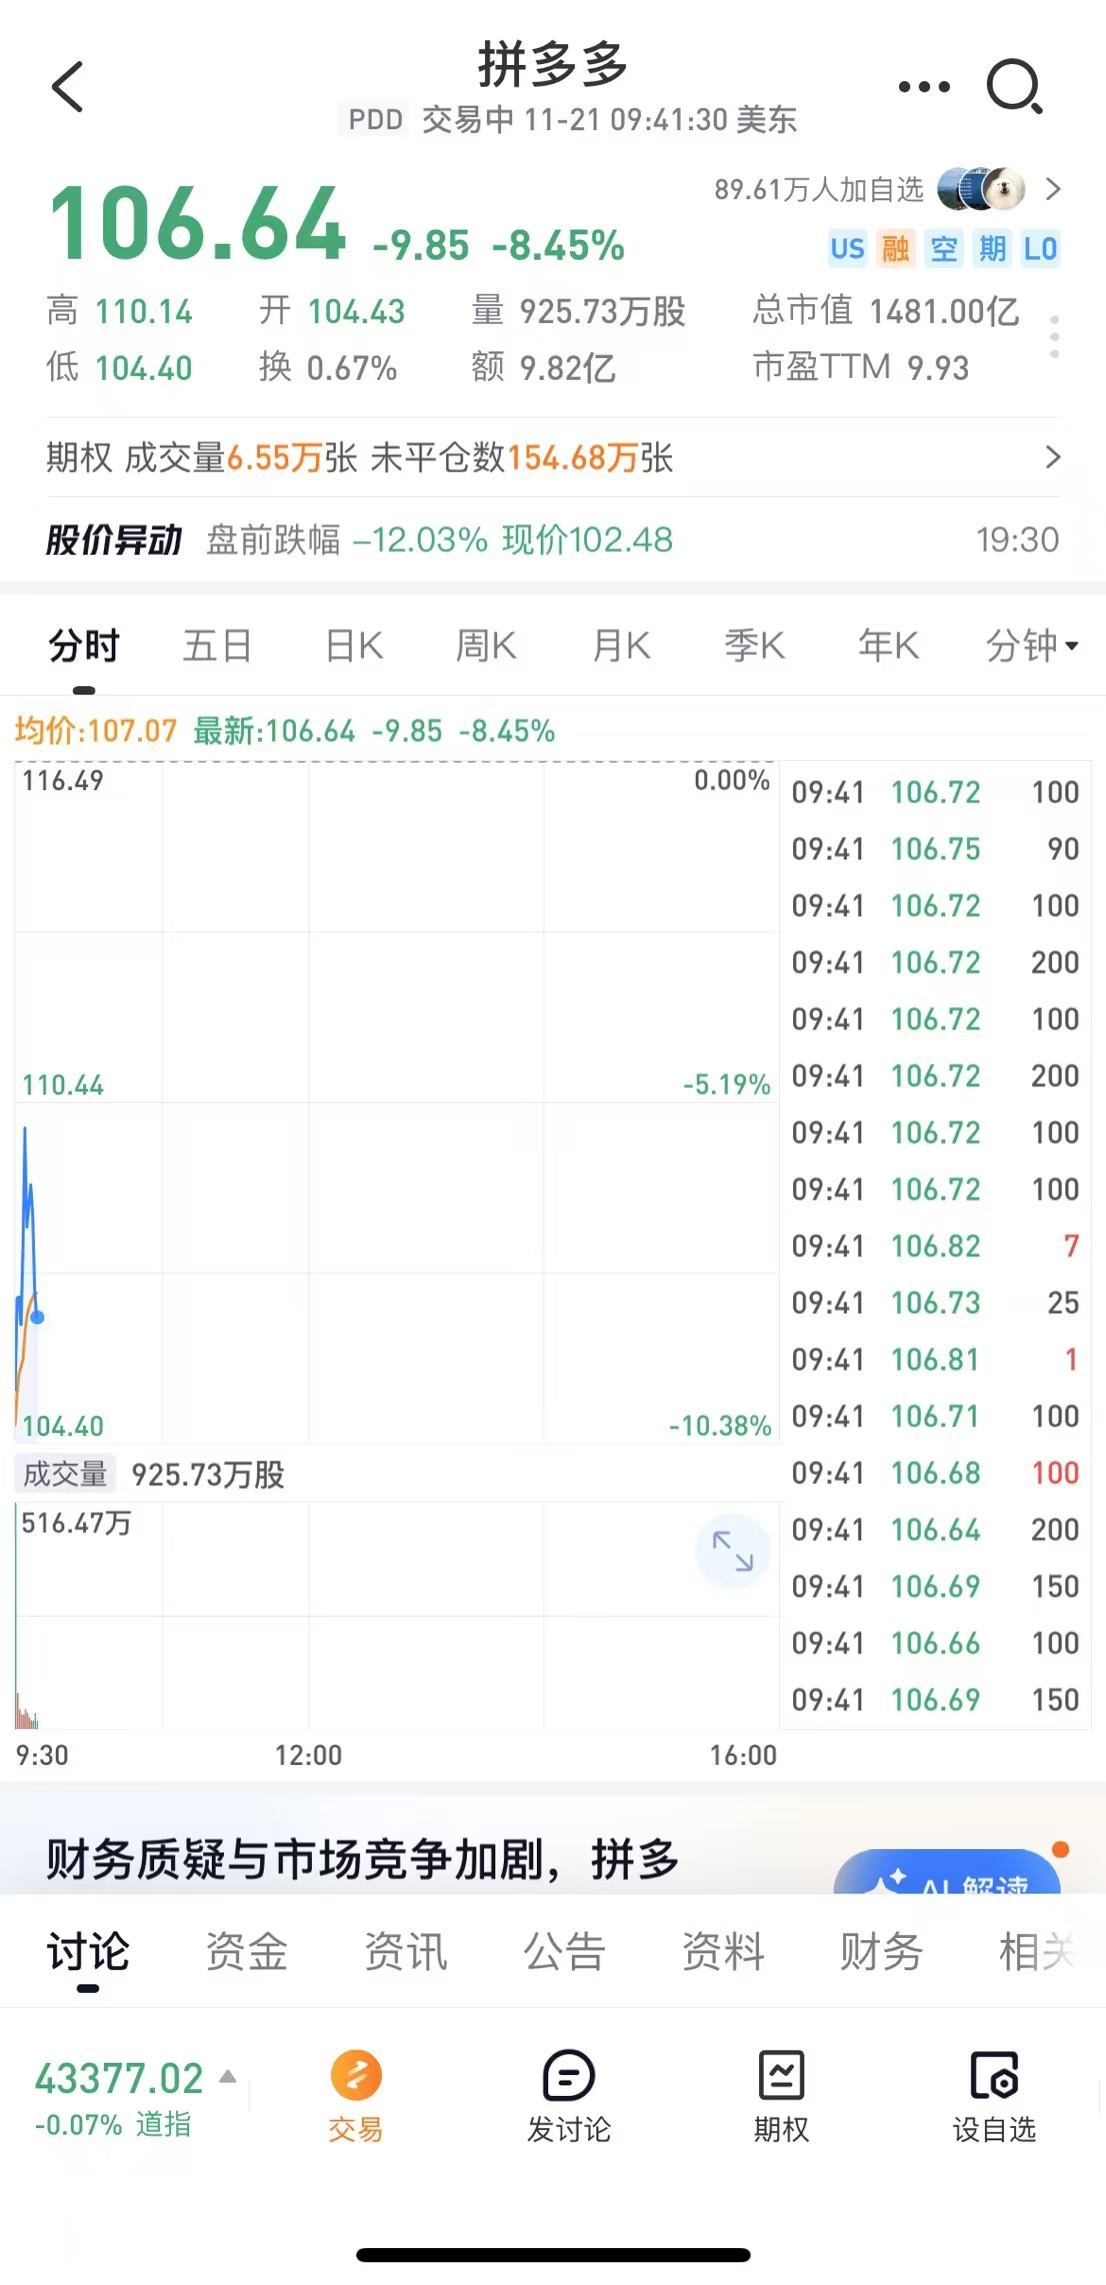The image size is (1106, 2285).
Task: Switch to the 资金 capital flow tab
Action: (x=247, y=1951)
